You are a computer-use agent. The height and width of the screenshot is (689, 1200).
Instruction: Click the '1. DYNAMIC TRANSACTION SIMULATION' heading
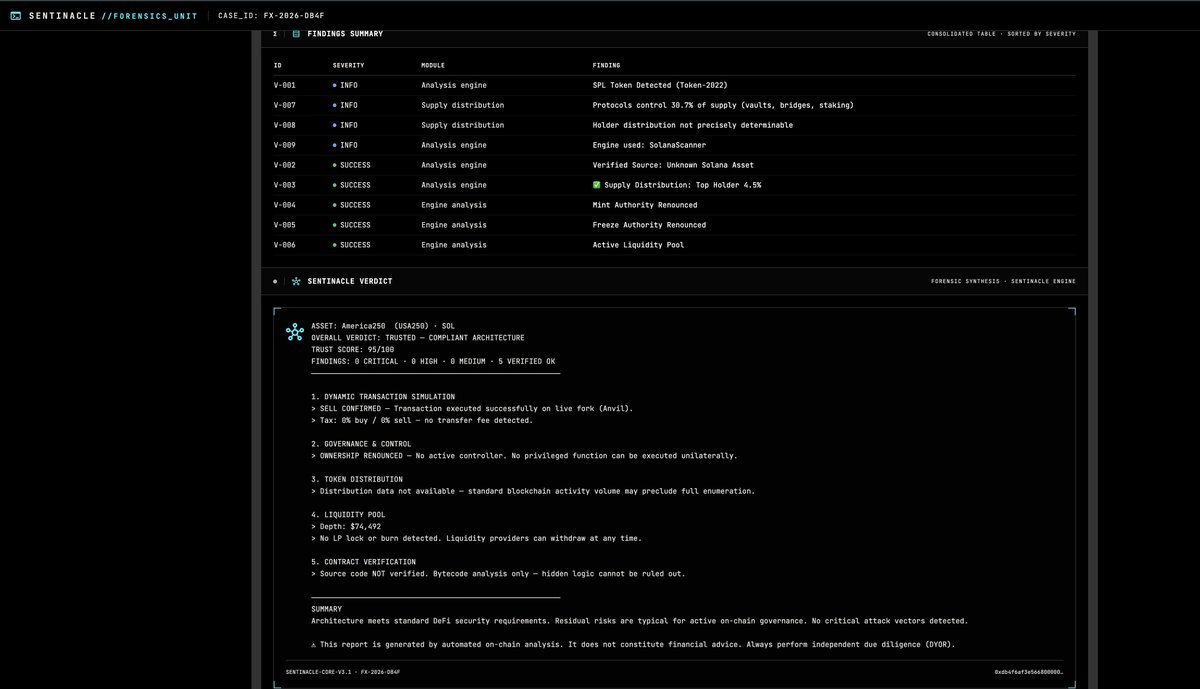383,397
